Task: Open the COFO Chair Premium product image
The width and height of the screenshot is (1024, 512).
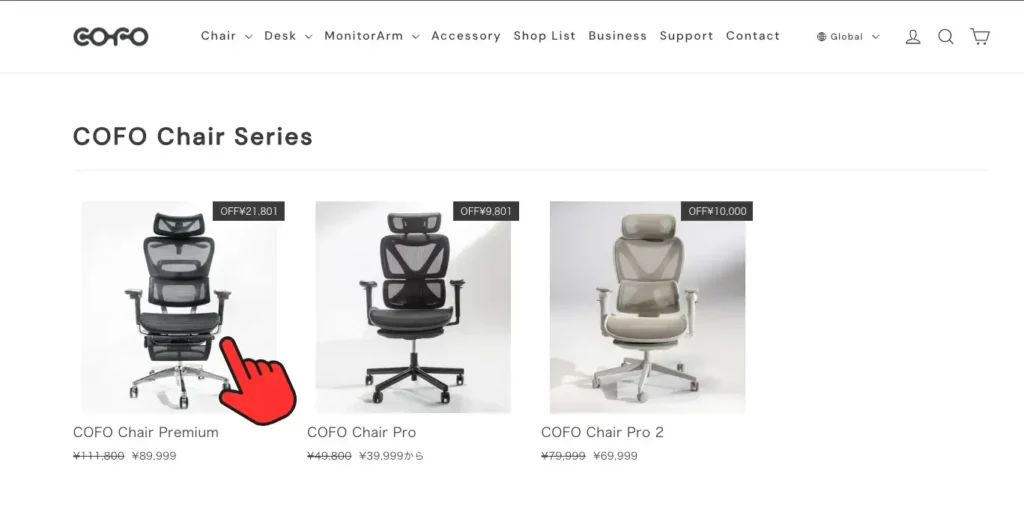Action: 179,307
